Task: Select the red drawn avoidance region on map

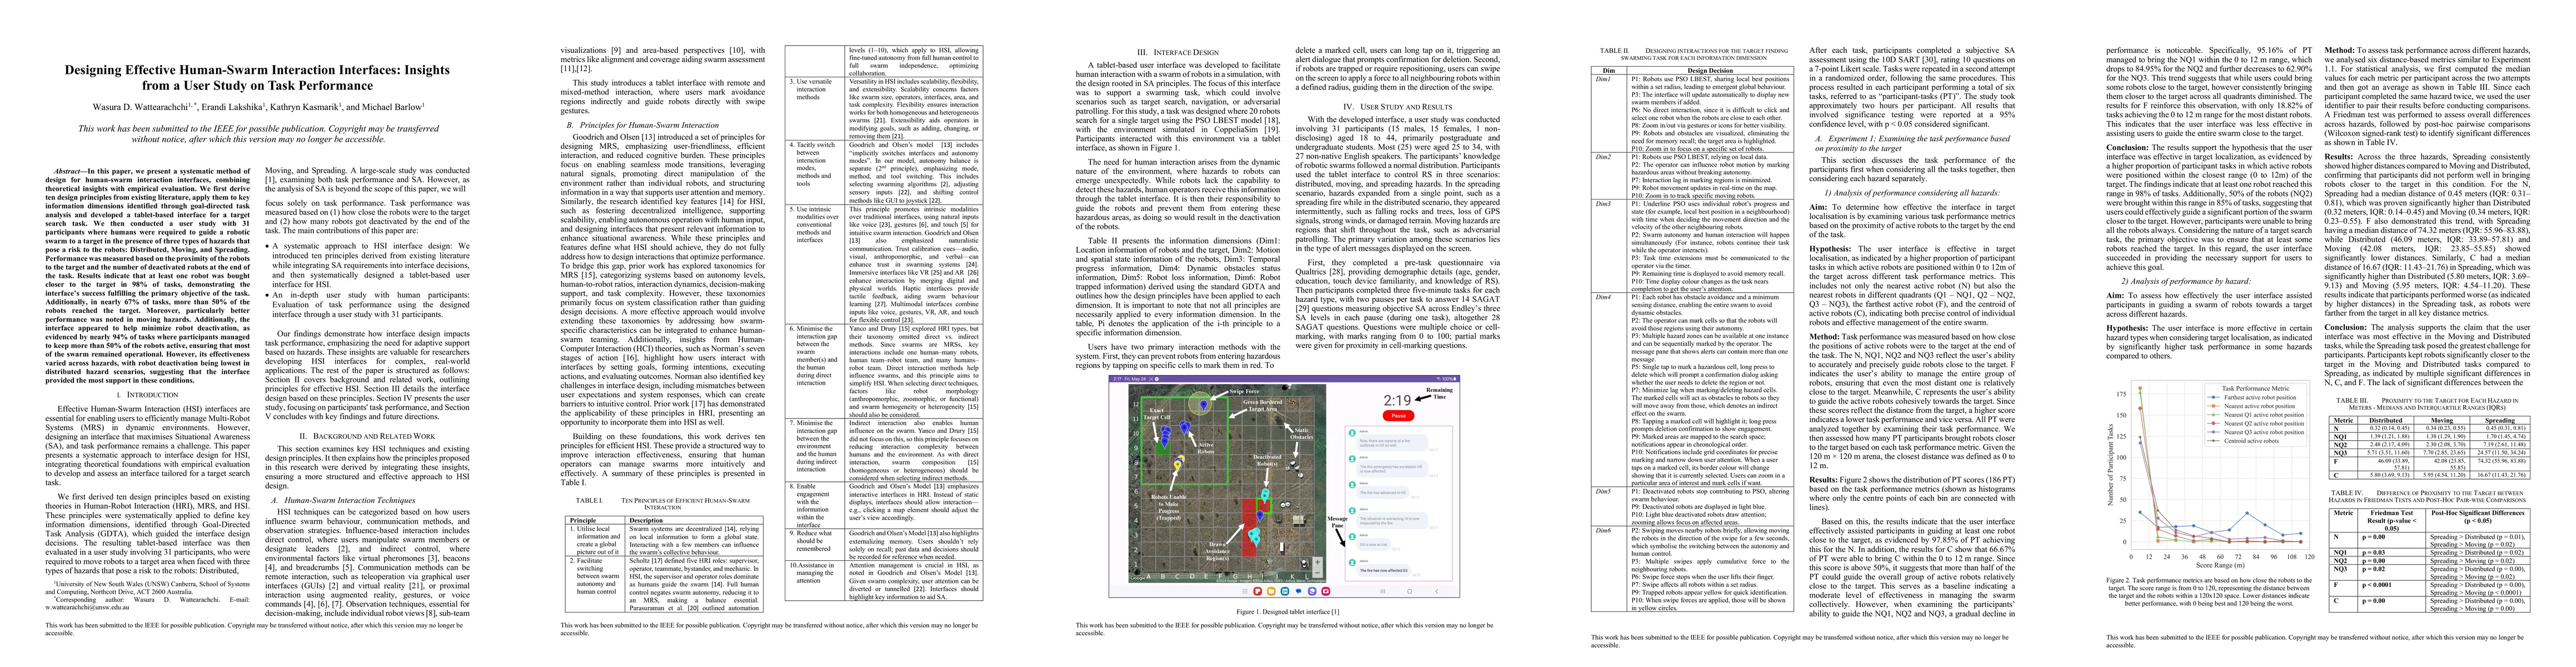Action: [1249, 528]
